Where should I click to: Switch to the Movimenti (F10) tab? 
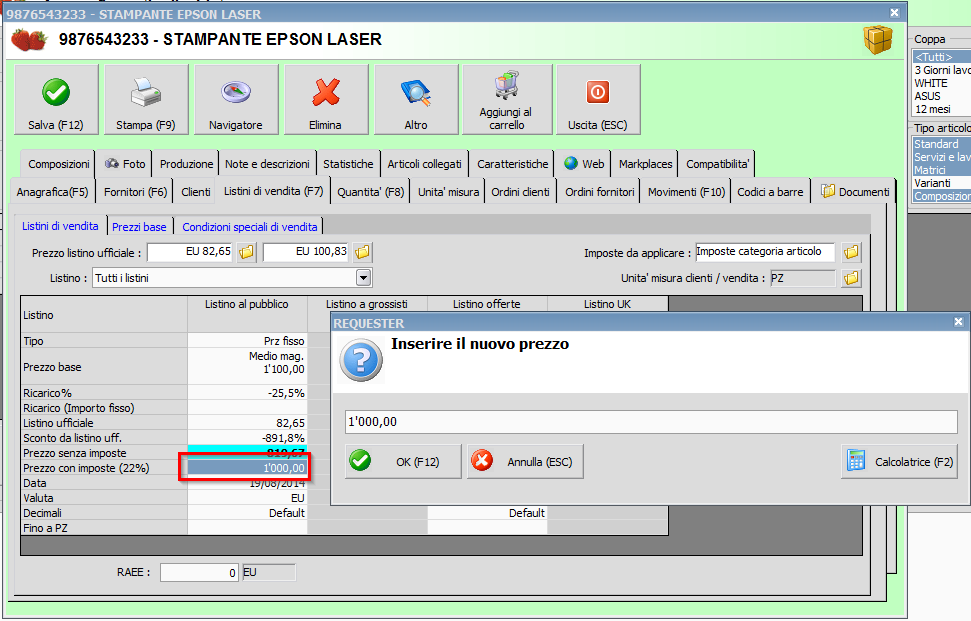(686, 192)
